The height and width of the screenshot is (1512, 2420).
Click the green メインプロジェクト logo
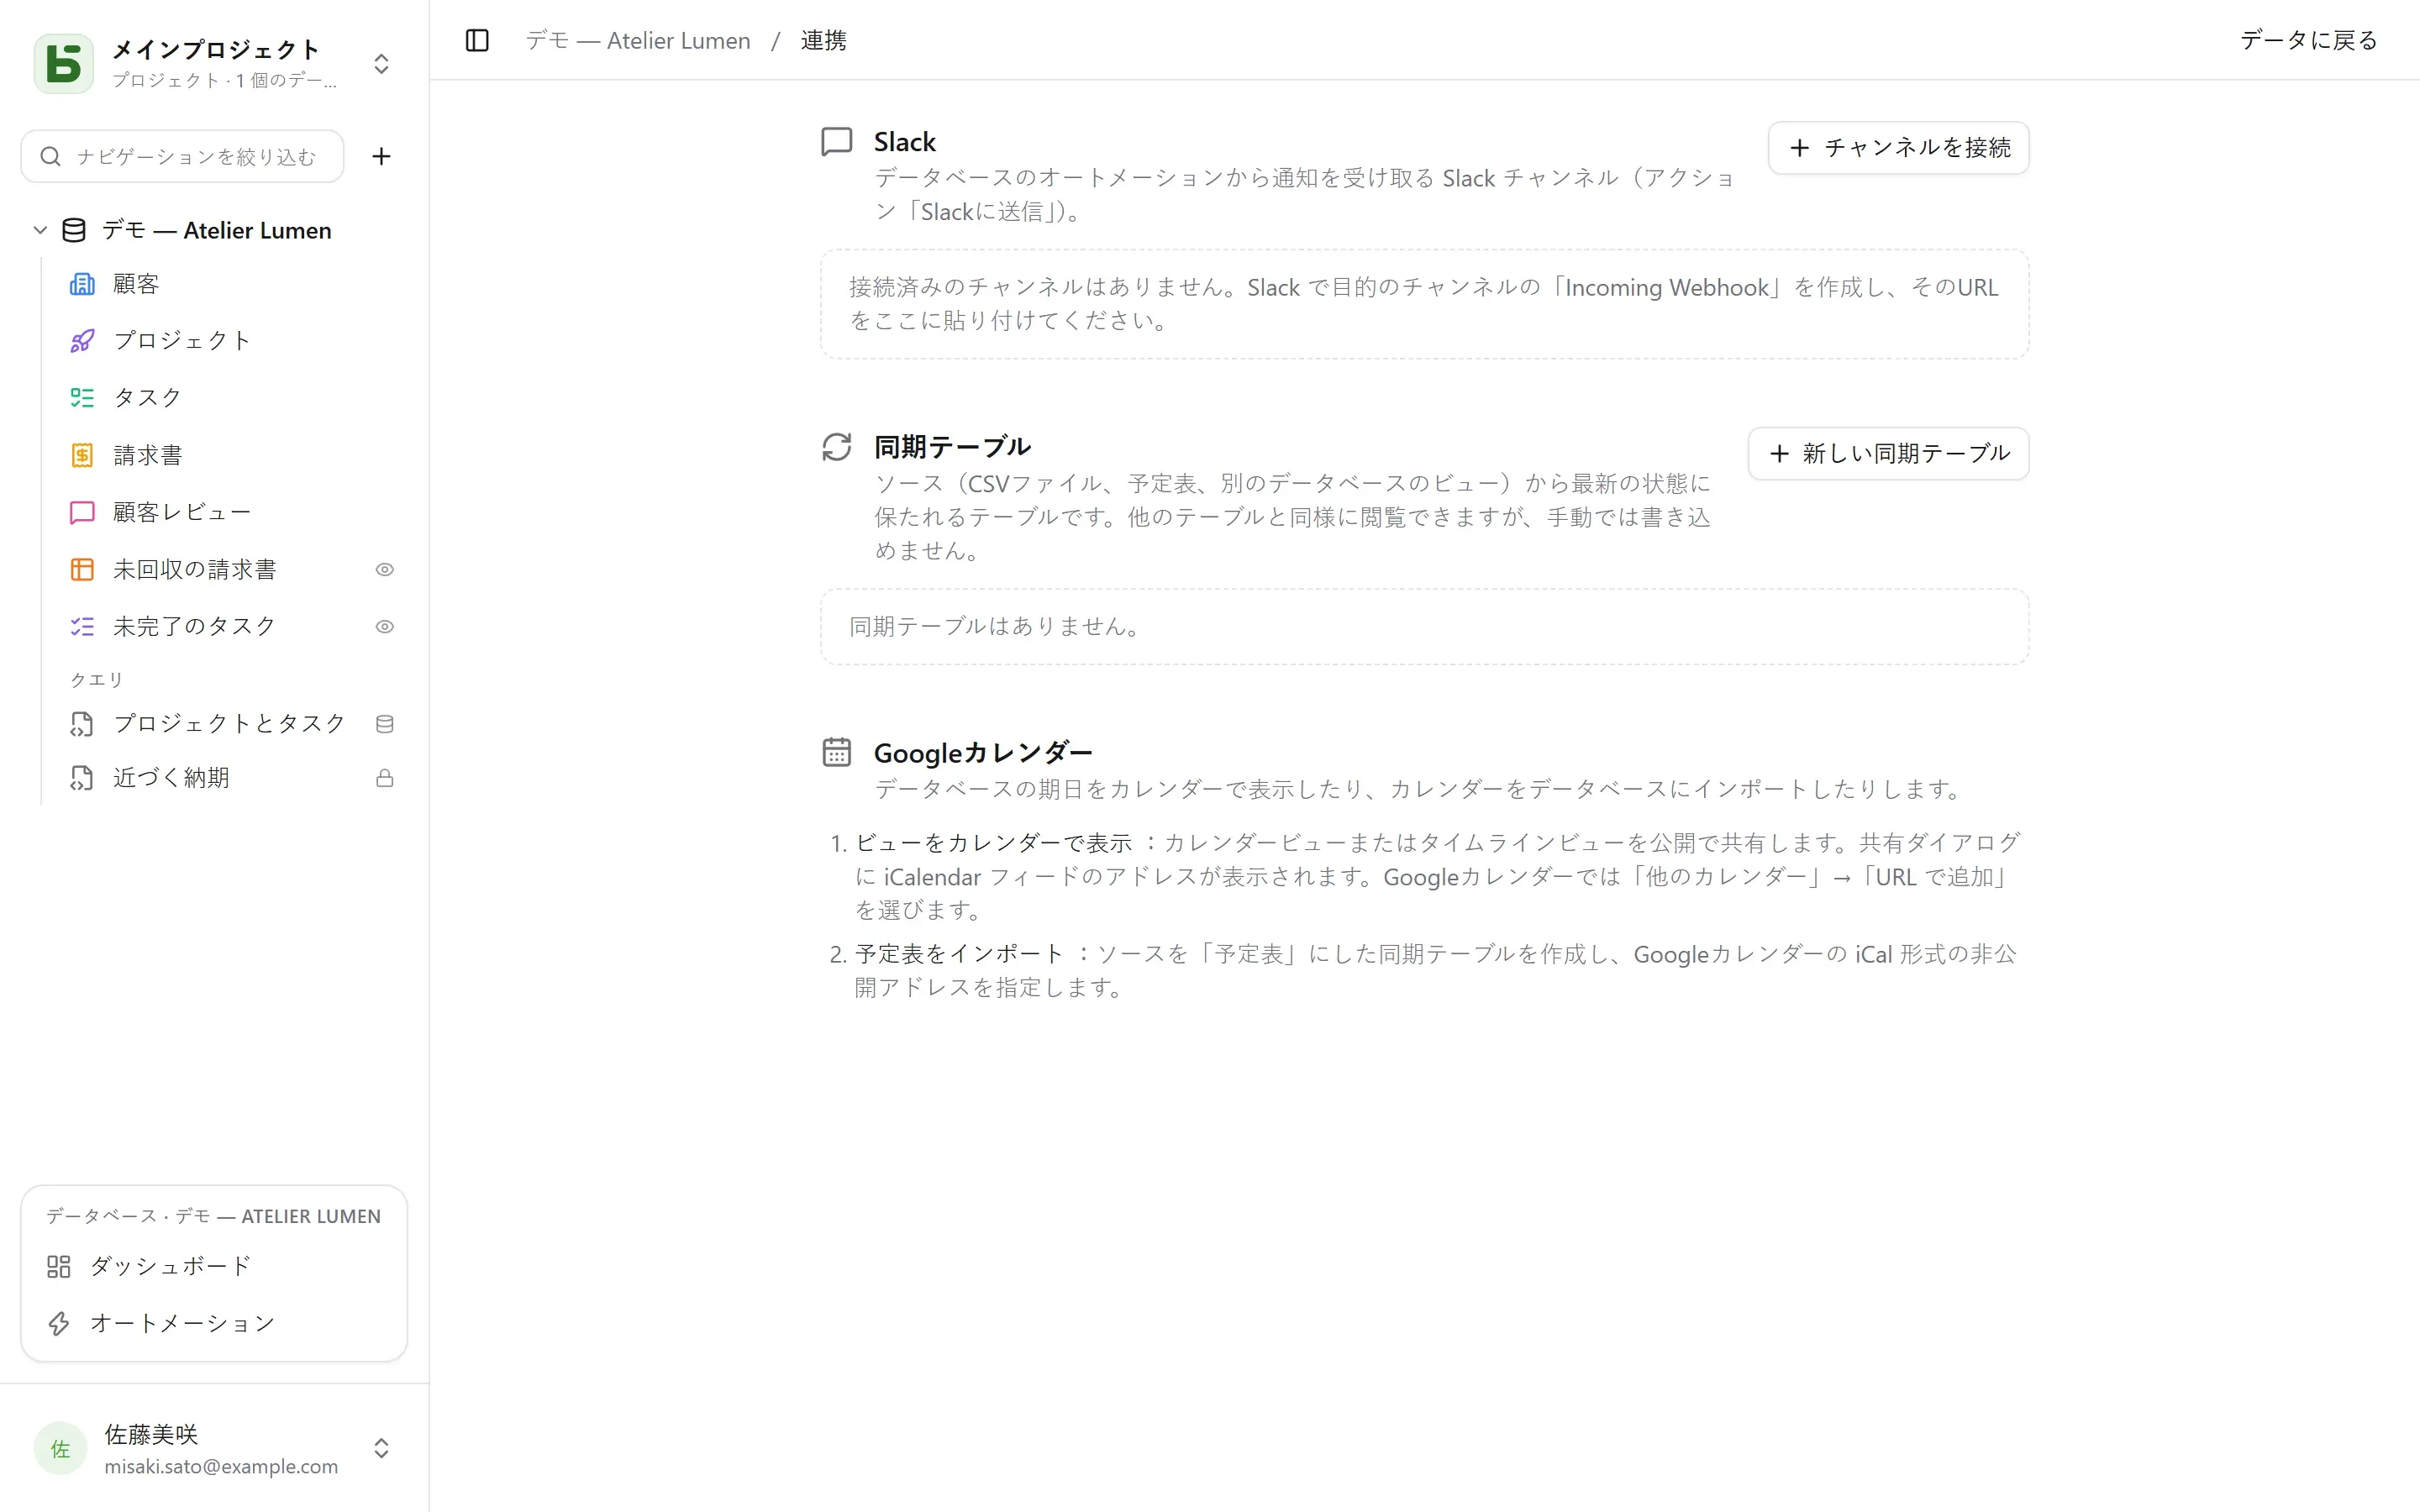coord(64,64)
